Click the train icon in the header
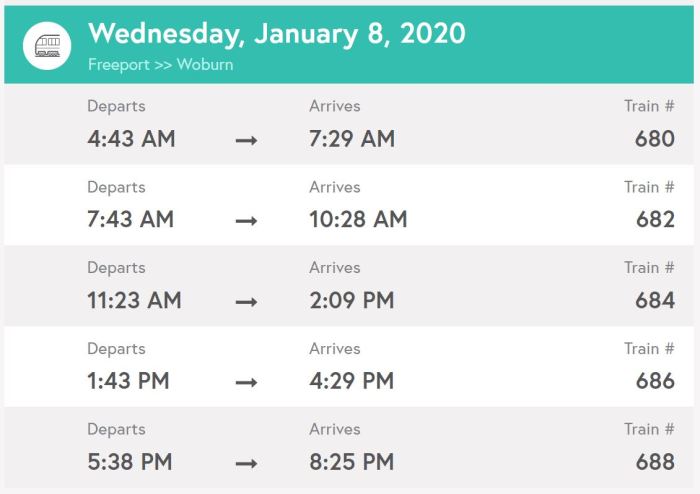The width and height of the screenshot is (700, 494). pos(47,45)
